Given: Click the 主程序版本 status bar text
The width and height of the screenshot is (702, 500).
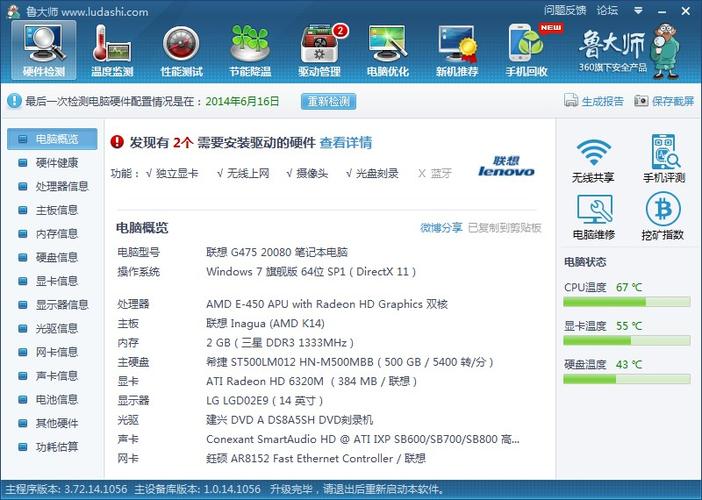Looking at the screenshot, I should [66, 489].
